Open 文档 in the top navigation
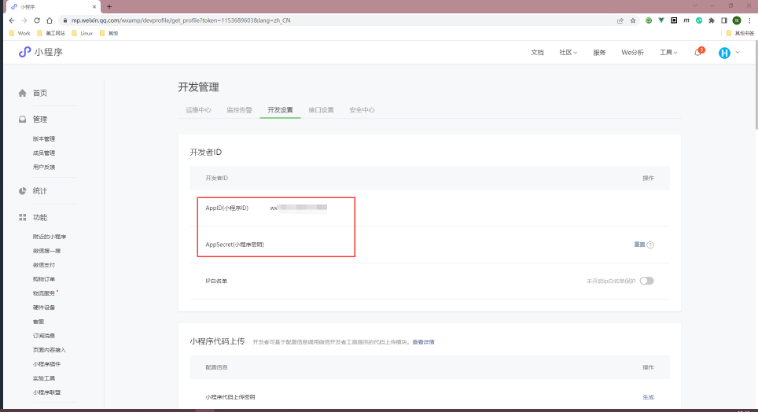Screen dimensions: 758x413 538,52
